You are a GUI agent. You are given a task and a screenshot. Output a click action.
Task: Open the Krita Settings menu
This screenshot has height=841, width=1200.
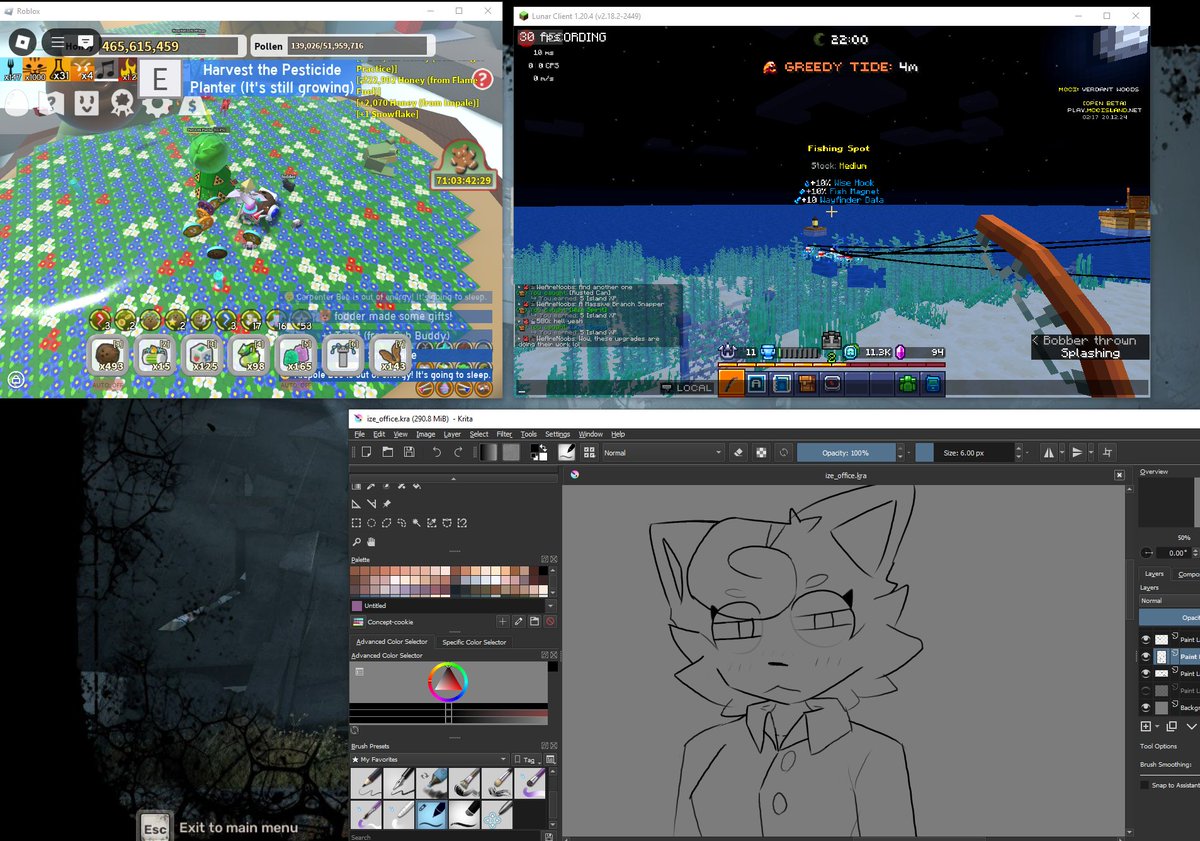point(557,434)
